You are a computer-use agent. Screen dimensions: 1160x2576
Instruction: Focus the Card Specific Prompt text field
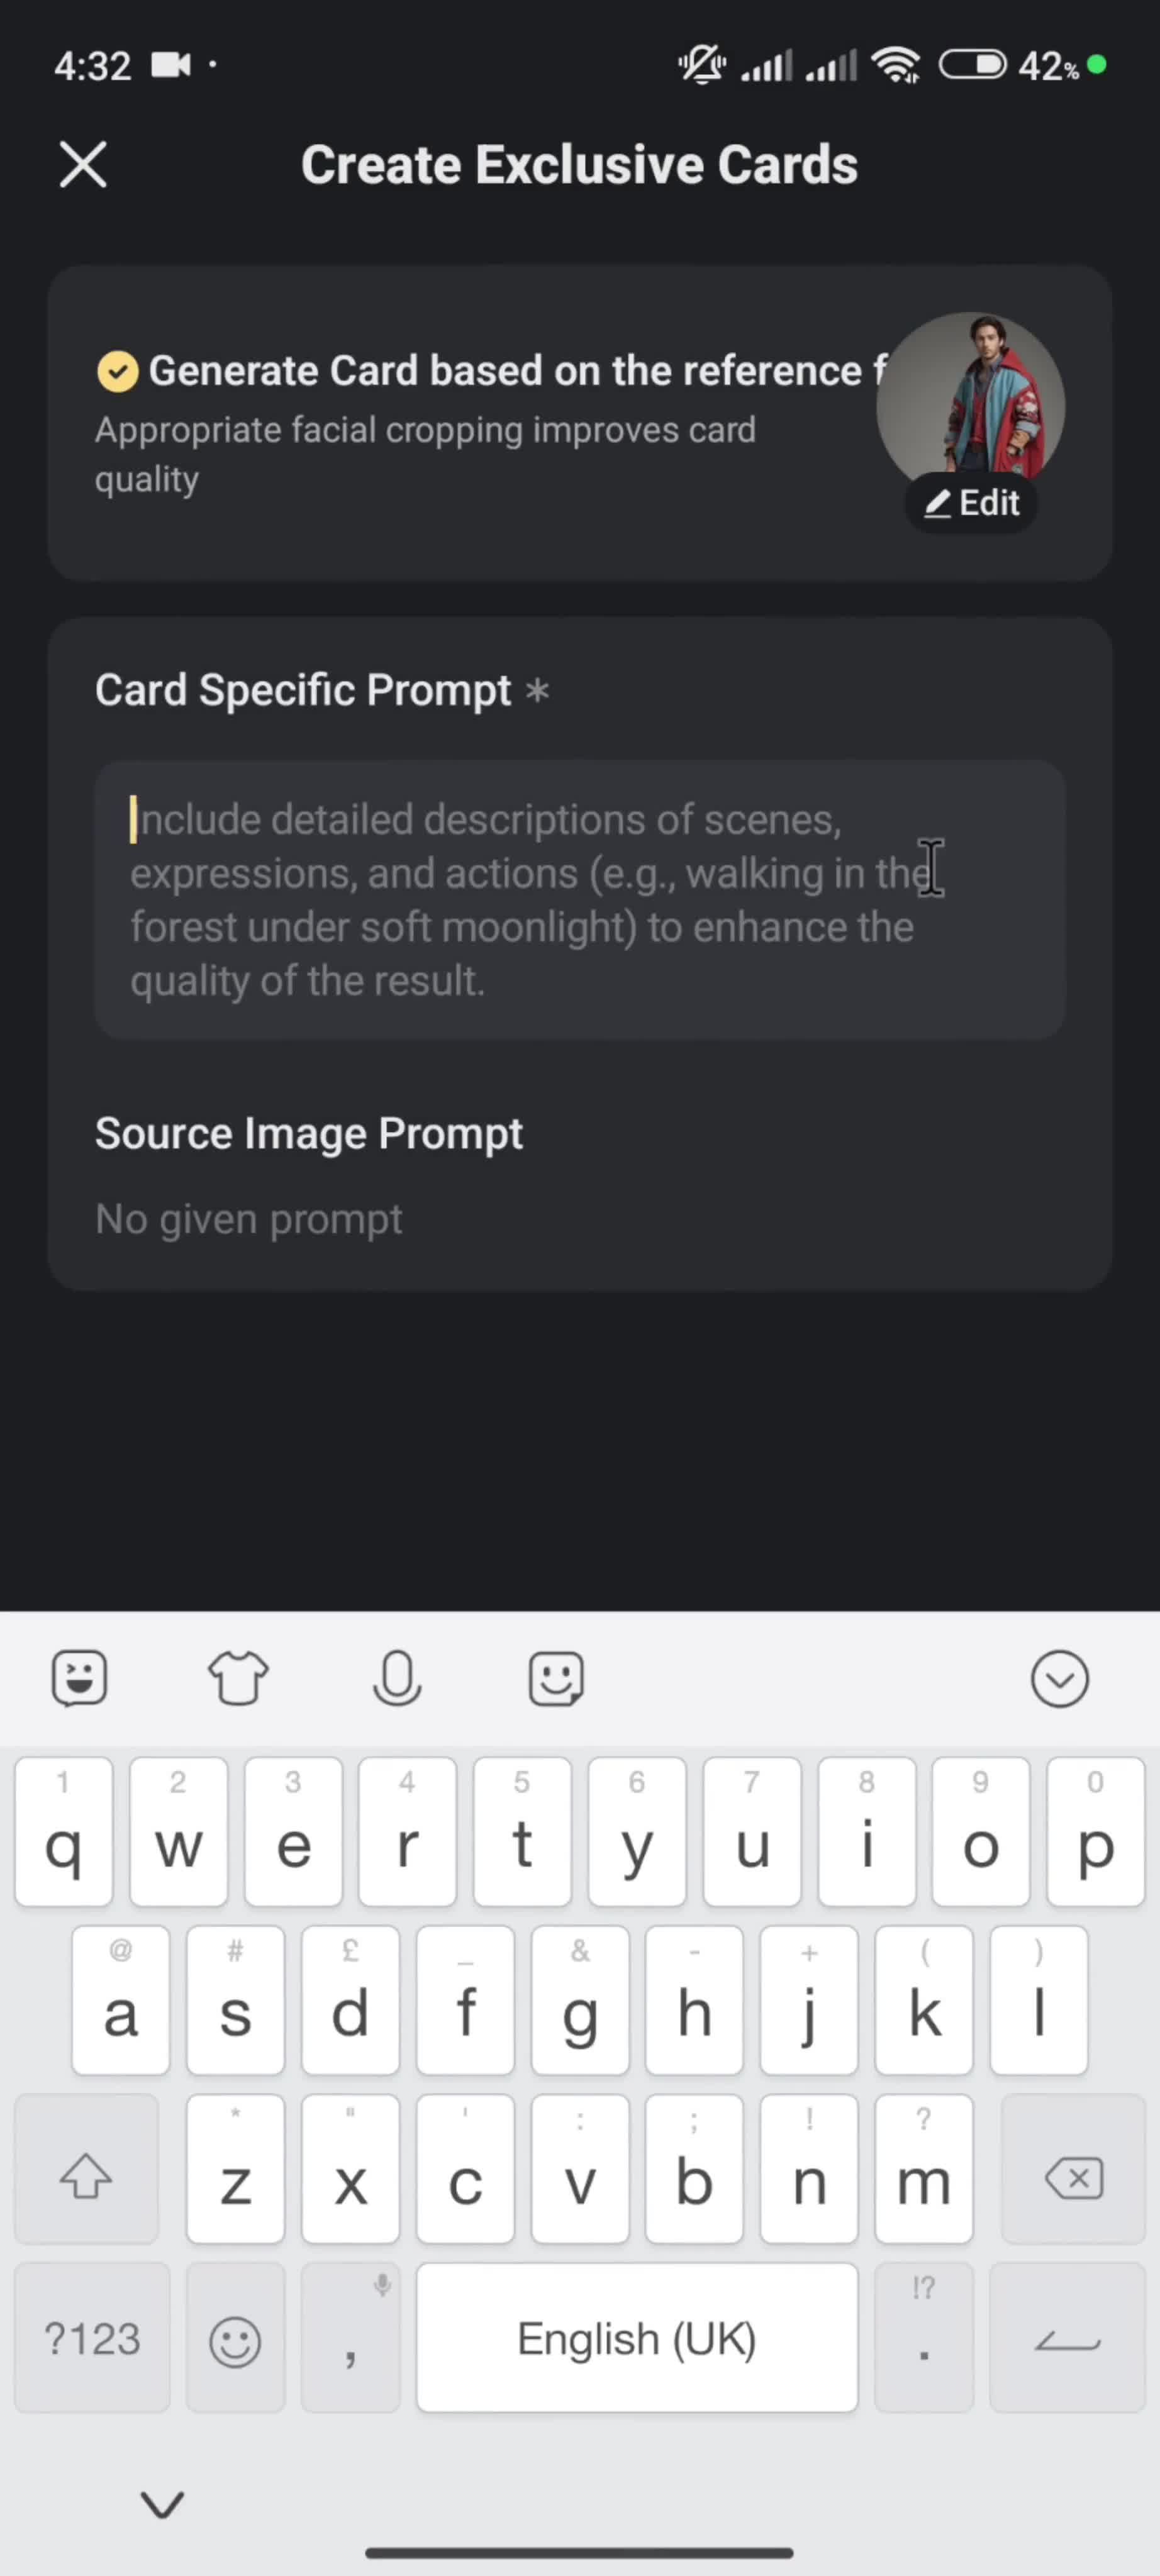tap(579, 899)
